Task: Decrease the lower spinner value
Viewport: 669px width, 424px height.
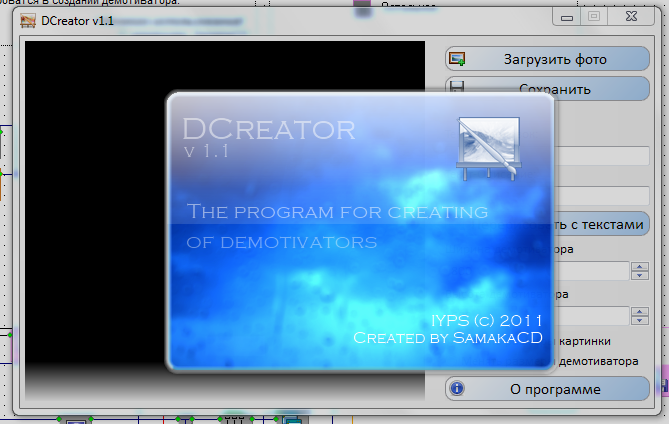Action: coord(637,321)
